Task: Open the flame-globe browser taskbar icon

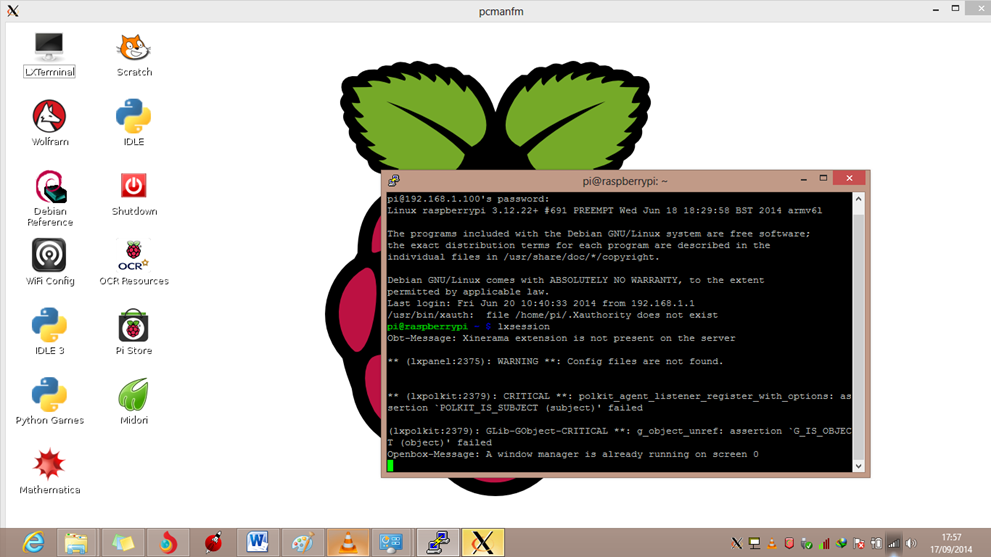Action: click(167, 542)
